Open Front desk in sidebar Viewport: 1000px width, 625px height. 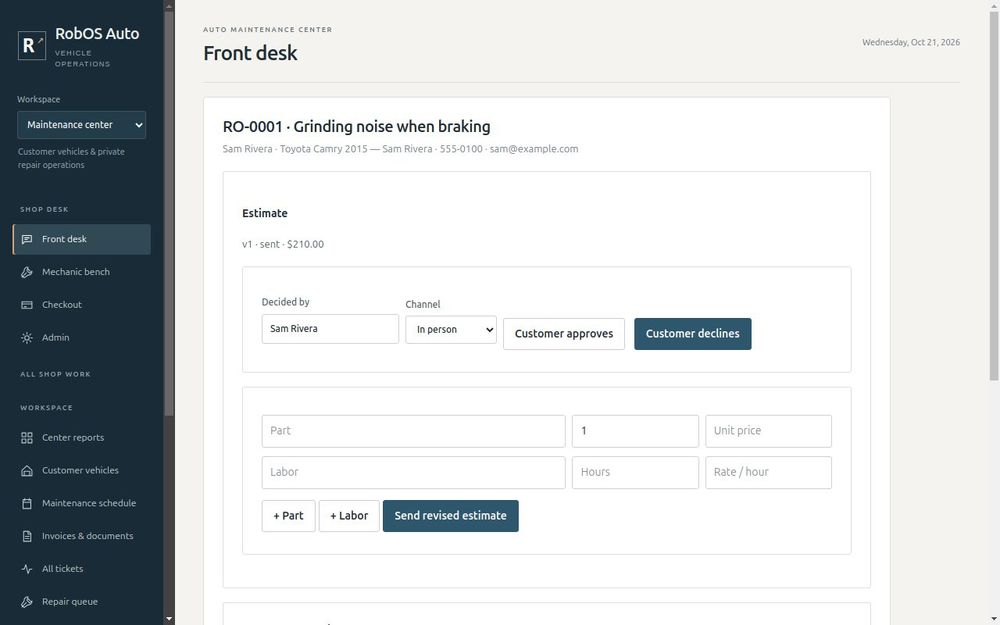tap(82, 239)
